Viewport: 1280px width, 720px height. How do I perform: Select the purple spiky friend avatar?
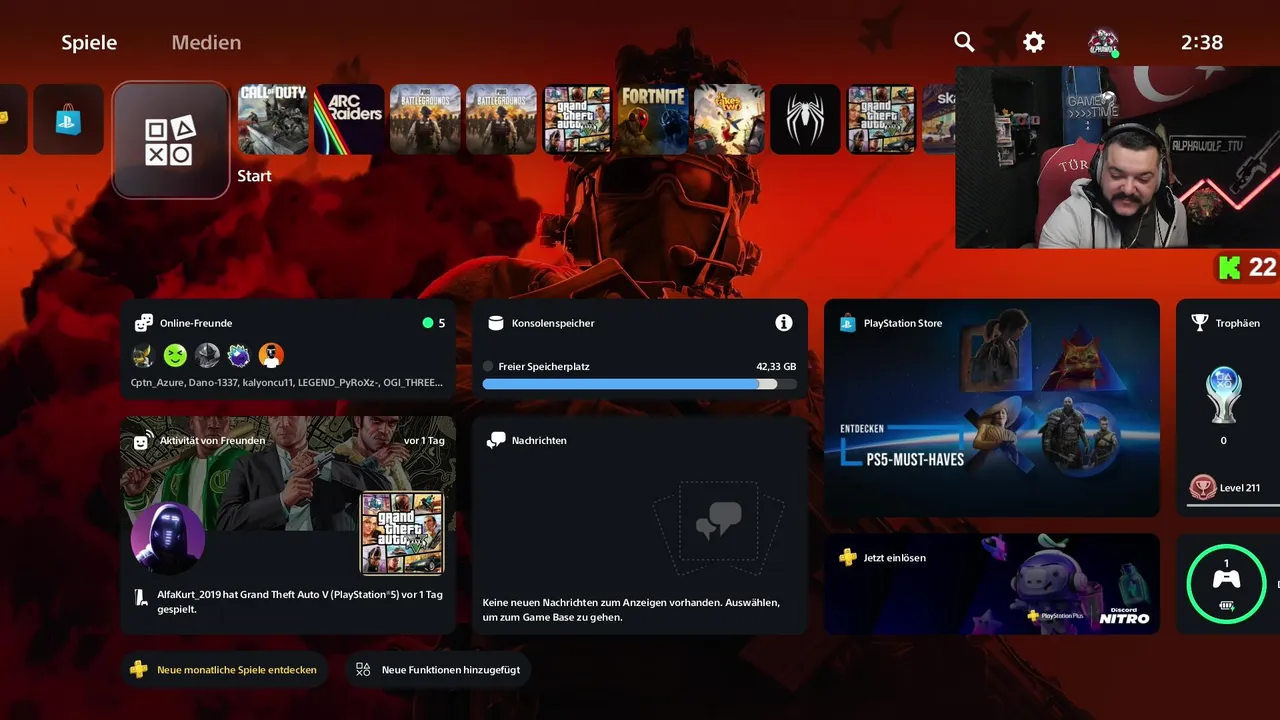click(x=239, y=355)
